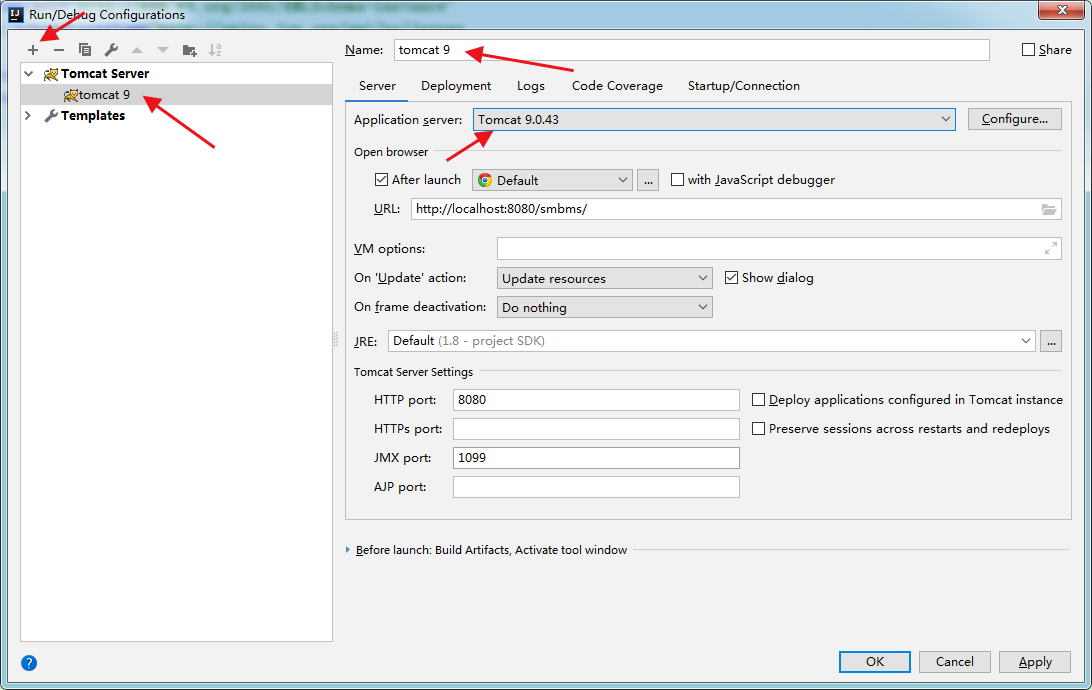1092x690 pixels.
Task: Remove the selected configuration
Action: click(x=59, y=49)
